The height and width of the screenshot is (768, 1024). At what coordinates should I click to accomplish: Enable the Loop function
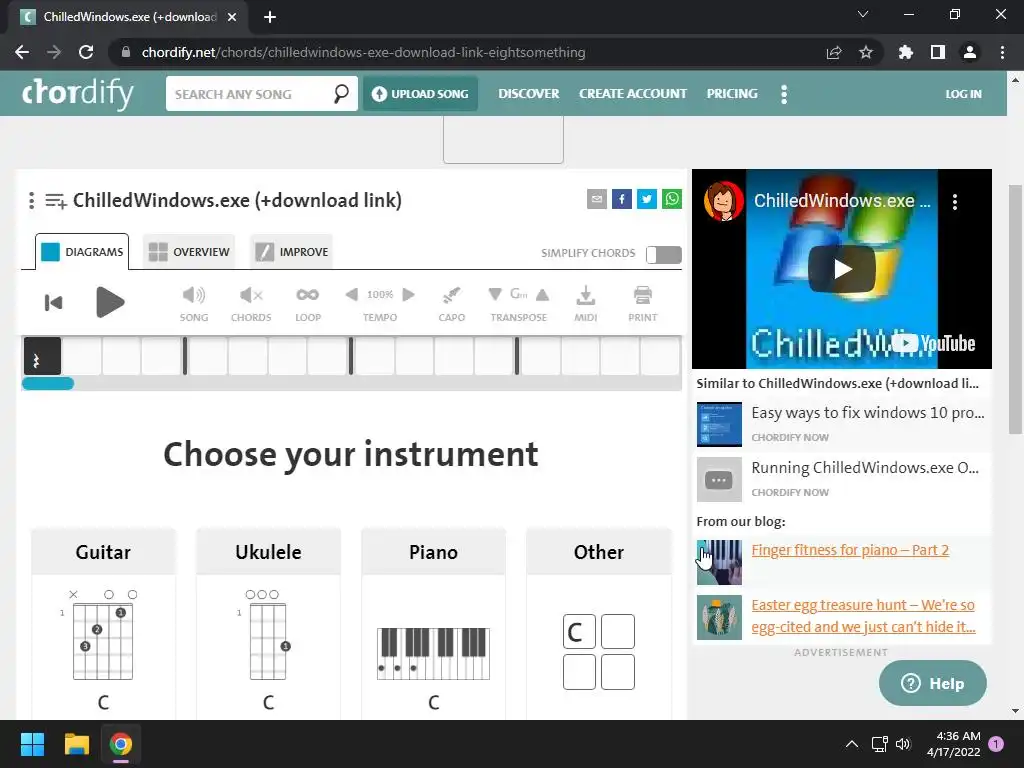(x=308, y=295)
